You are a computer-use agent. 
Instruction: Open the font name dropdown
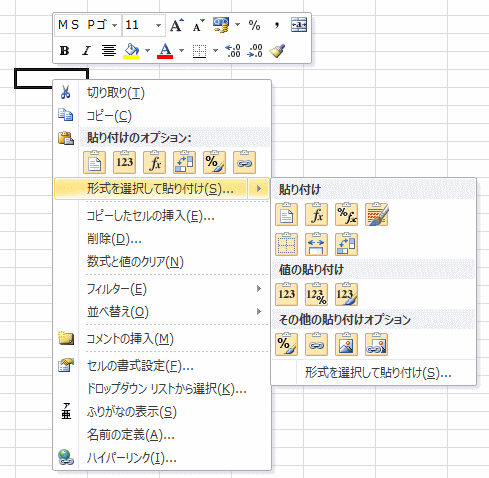point(114,25)
